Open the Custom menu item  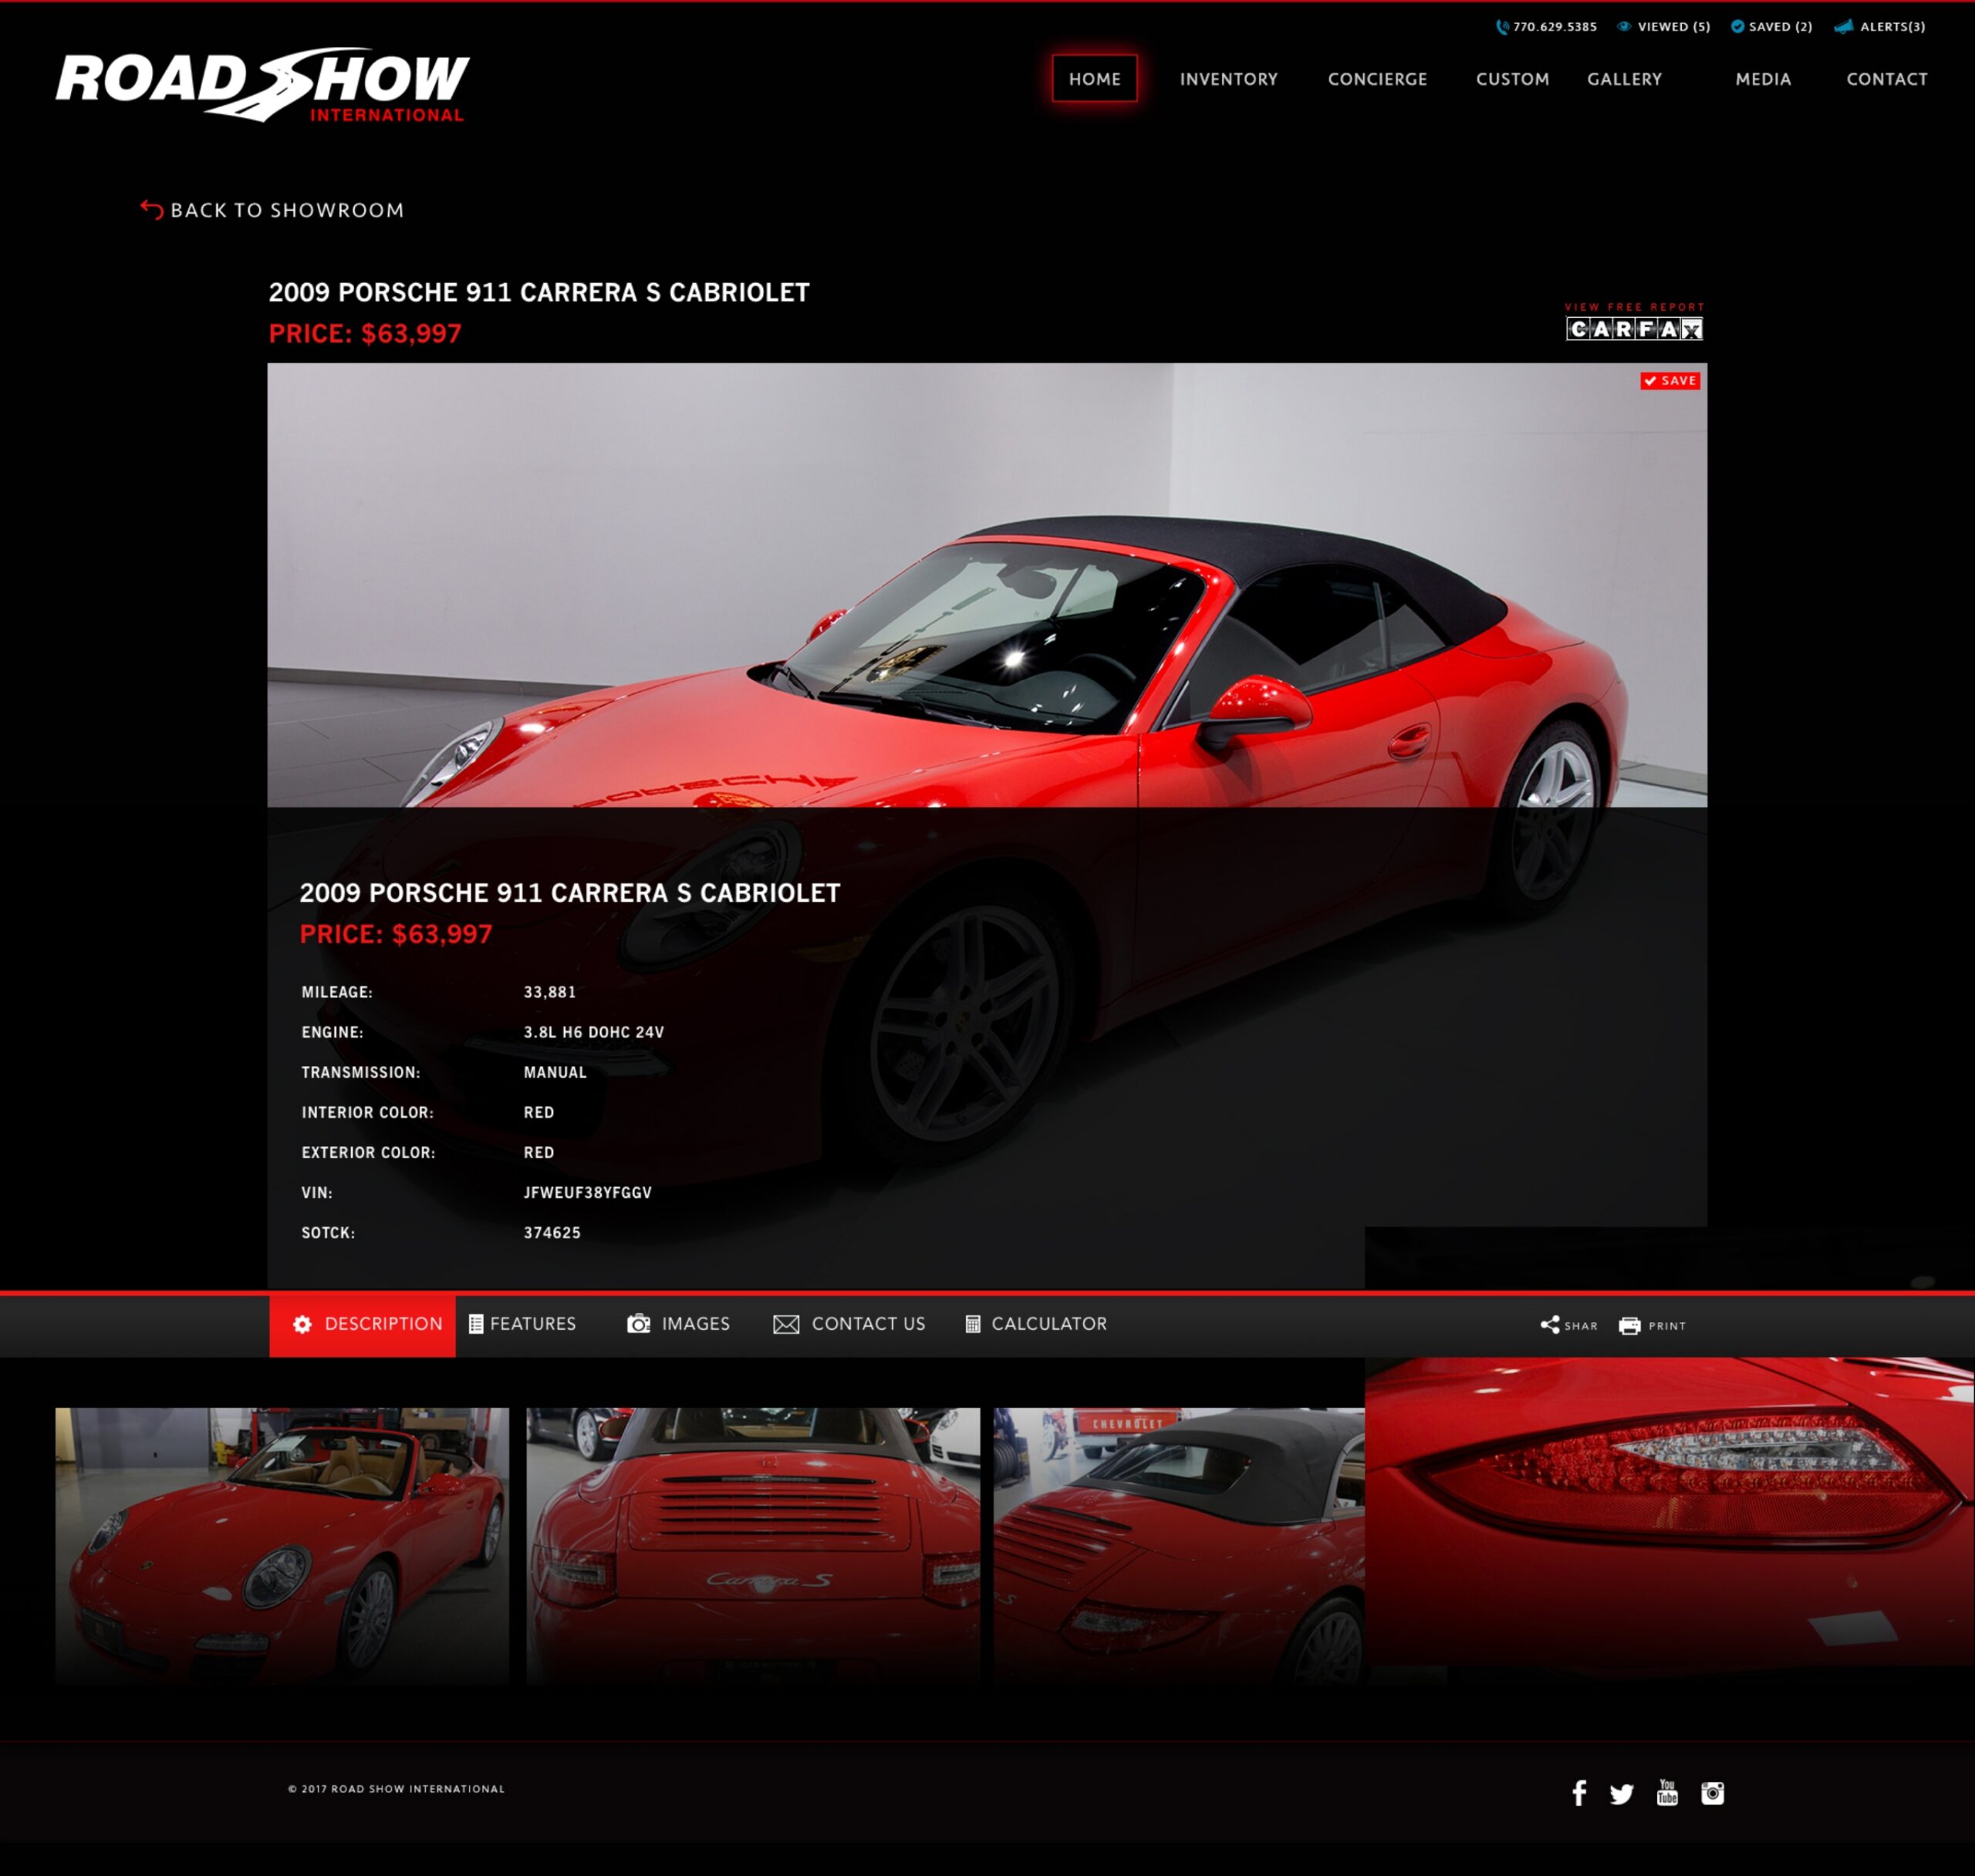point(1512,79)
